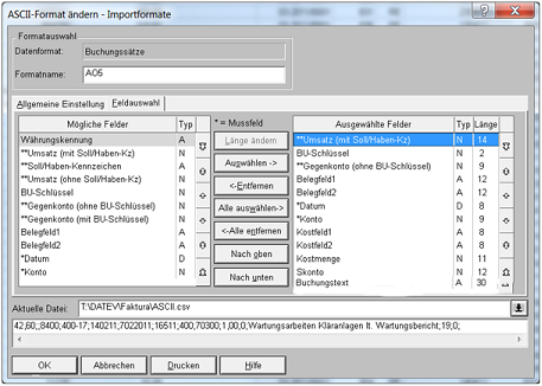This screenshot has height=386, width=542.
Task: Open help via the Hilfe button
Action: pos(253,365)
